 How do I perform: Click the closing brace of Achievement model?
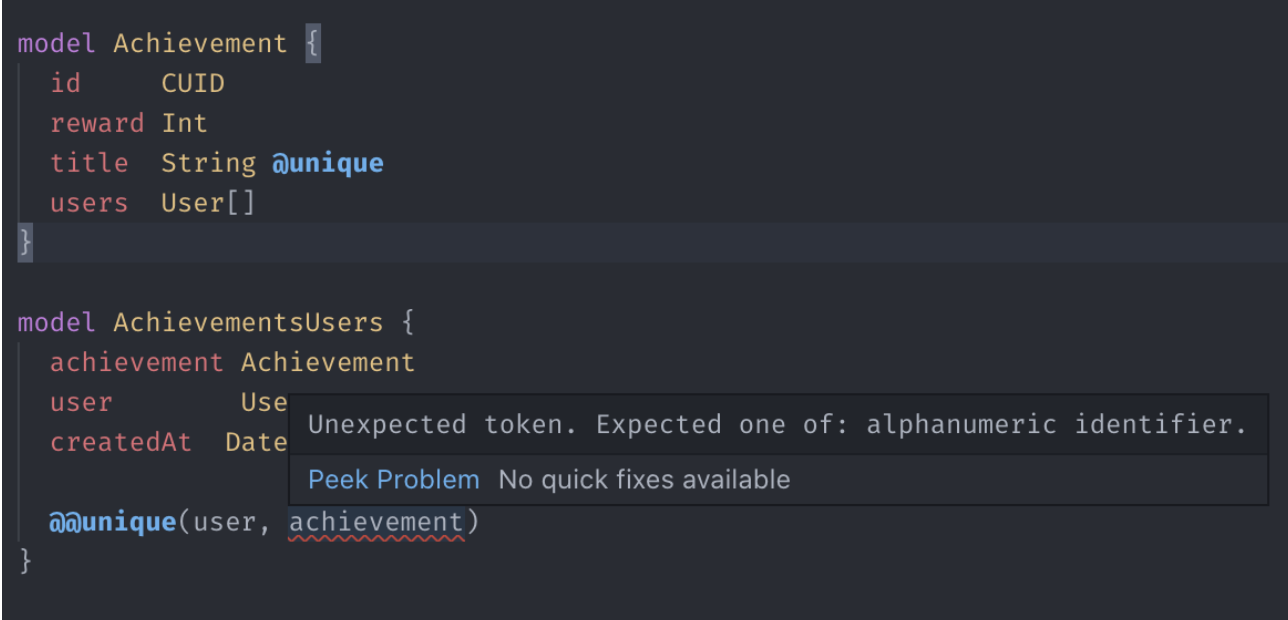pyautogui.click(x=25, y=242)
